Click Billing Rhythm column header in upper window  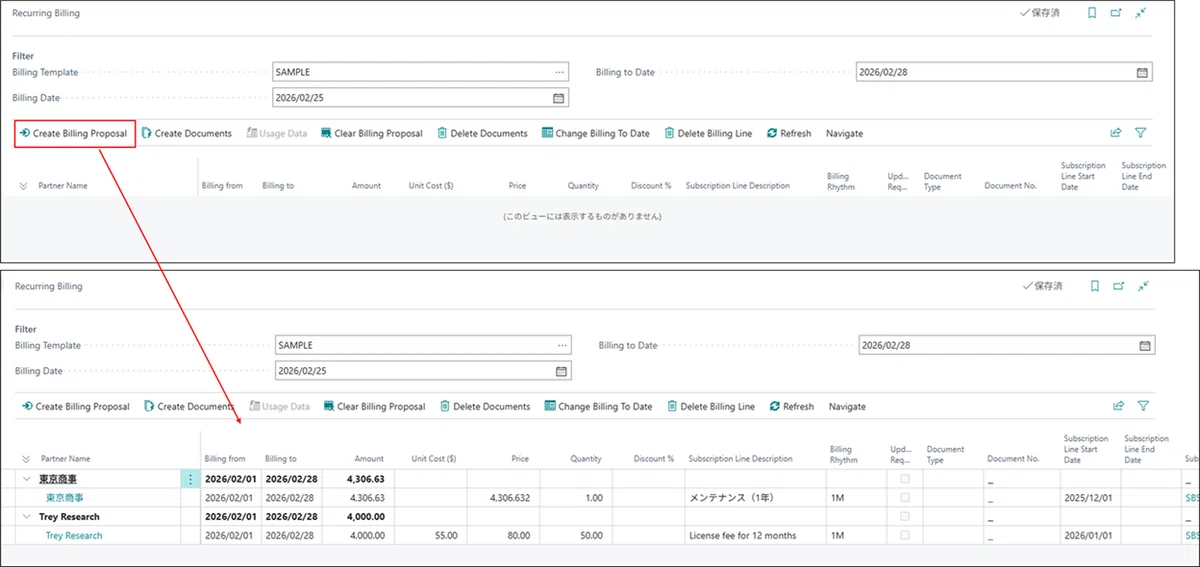841,181
